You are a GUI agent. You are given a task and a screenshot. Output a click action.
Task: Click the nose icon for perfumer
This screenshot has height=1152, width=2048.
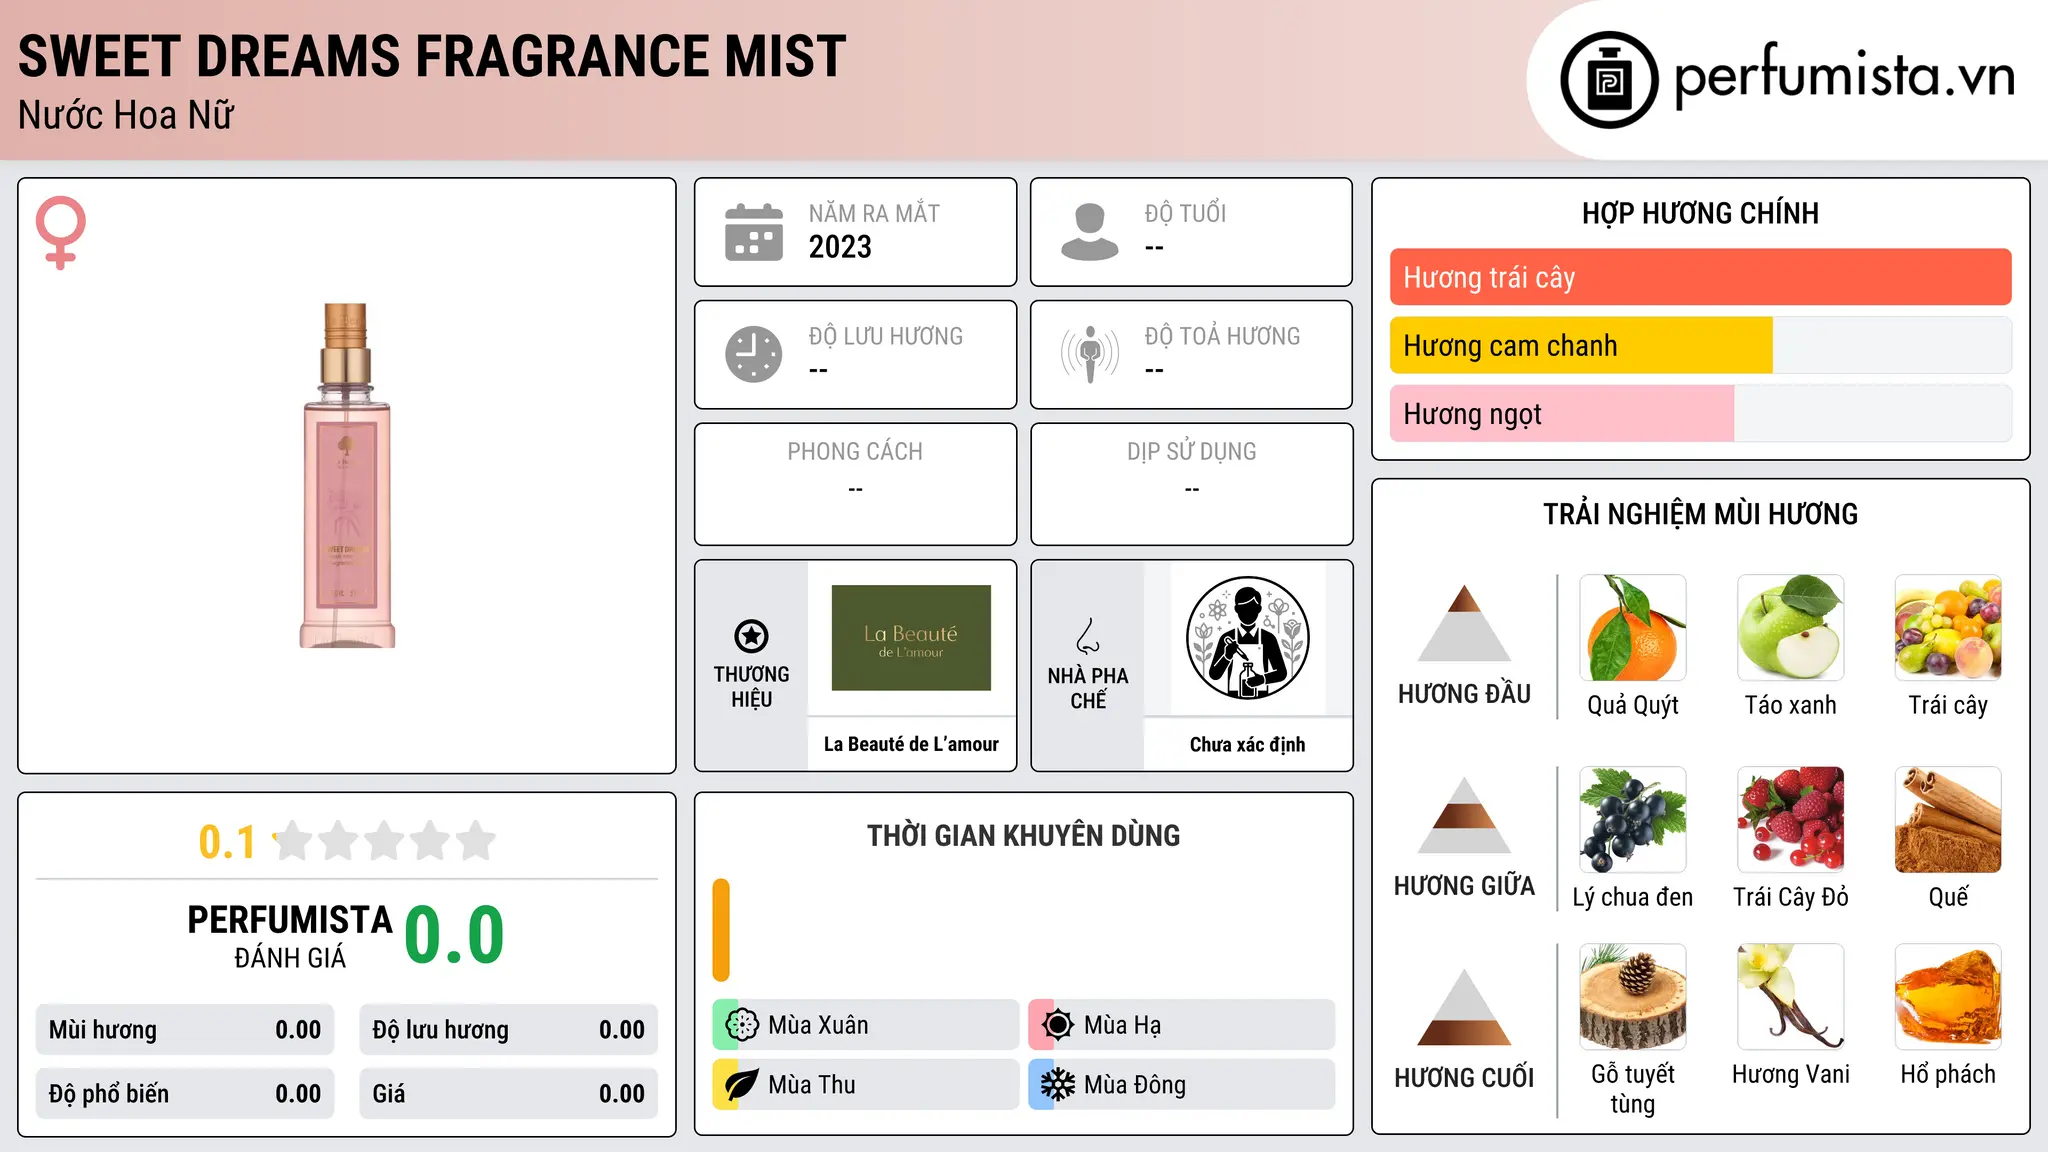click(x=1088, y=636)
